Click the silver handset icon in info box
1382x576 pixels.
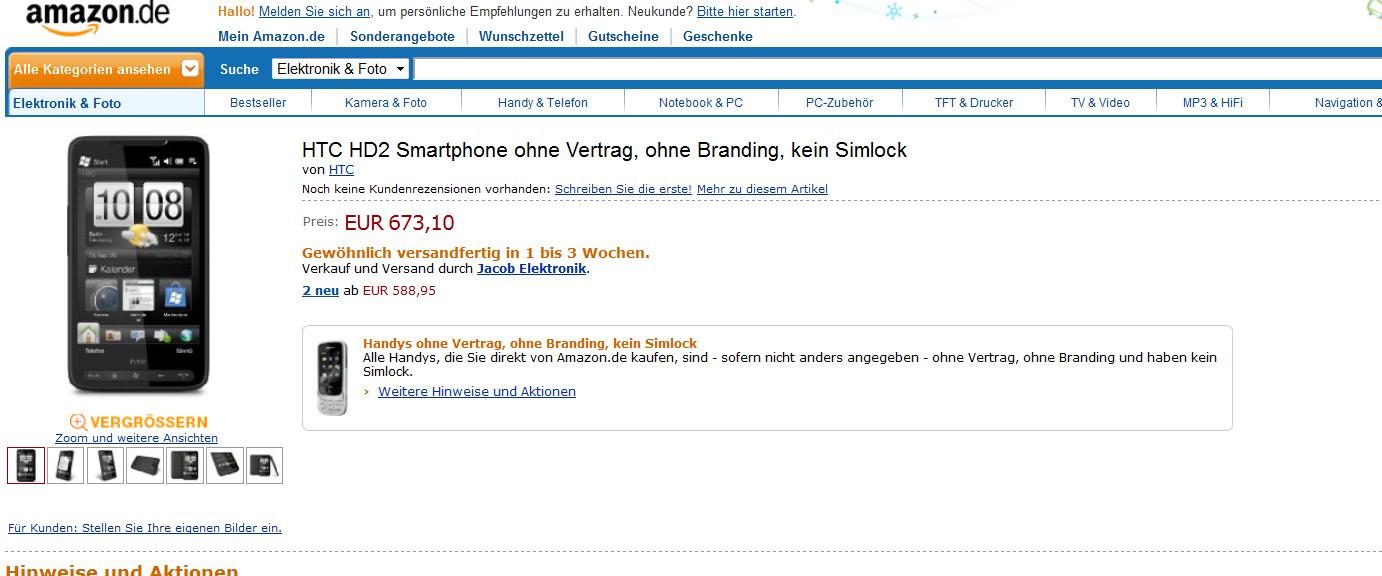332,378
